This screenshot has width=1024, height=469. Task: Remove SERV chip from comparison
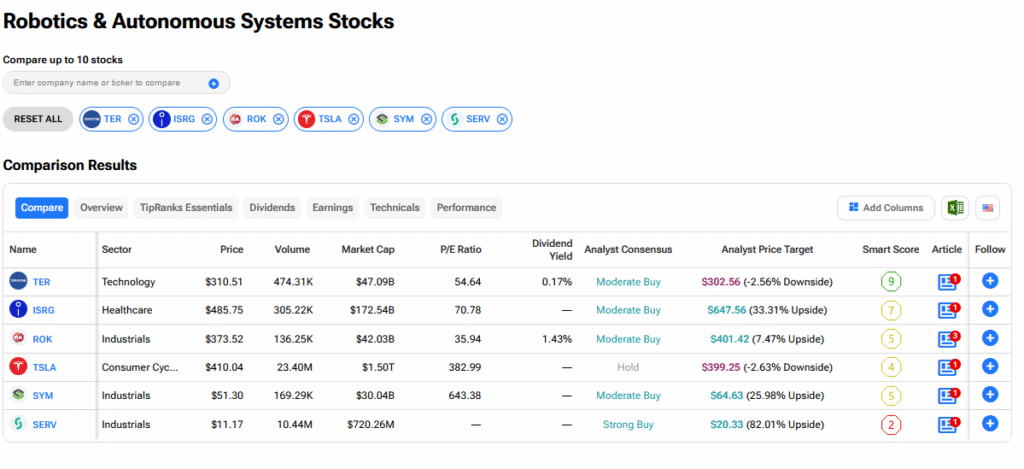[502, 119]
